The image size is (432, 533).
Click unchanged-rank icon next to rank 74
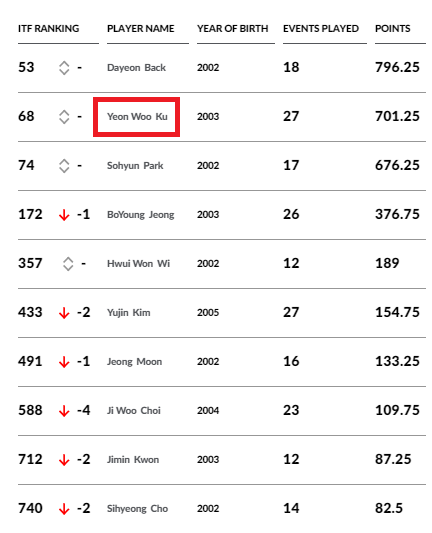click(x=64, y=166)
